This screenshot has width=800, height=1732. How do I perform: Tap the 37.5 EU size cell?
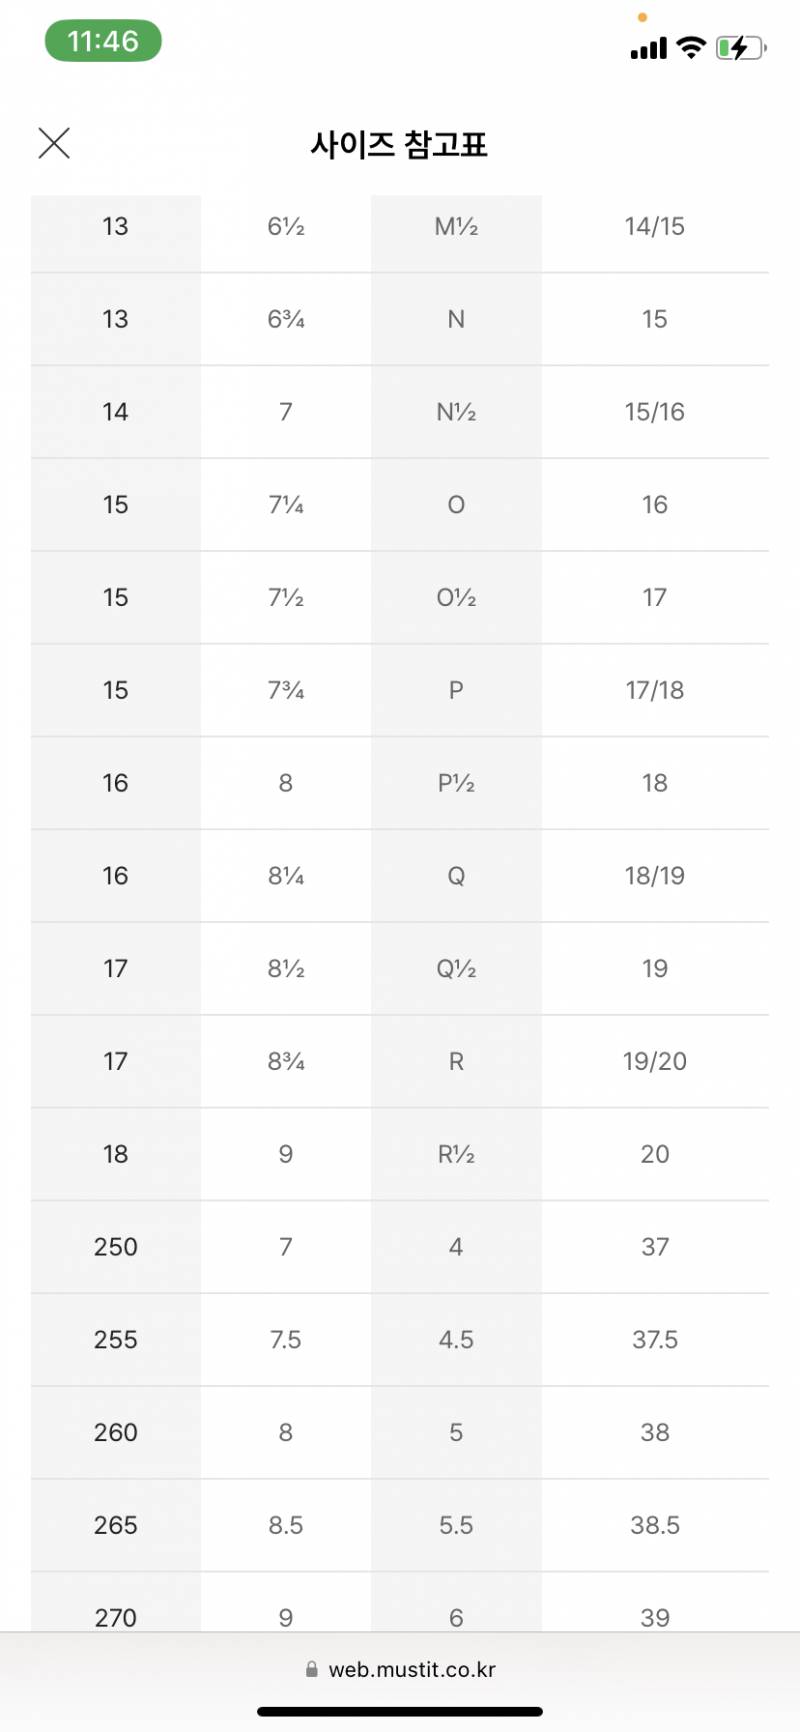click(655, 1340)
